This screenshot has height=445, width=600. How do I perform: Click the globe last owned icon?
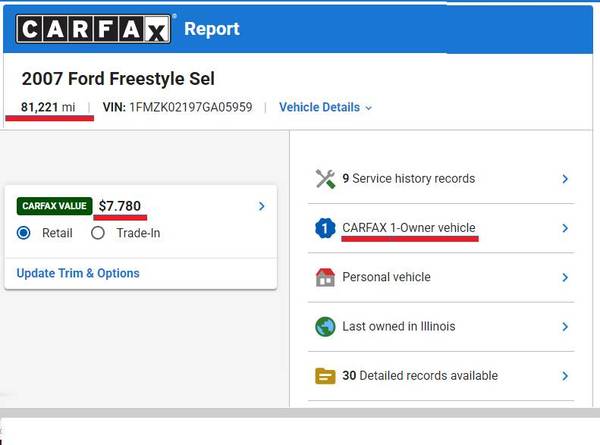(325, 327)
